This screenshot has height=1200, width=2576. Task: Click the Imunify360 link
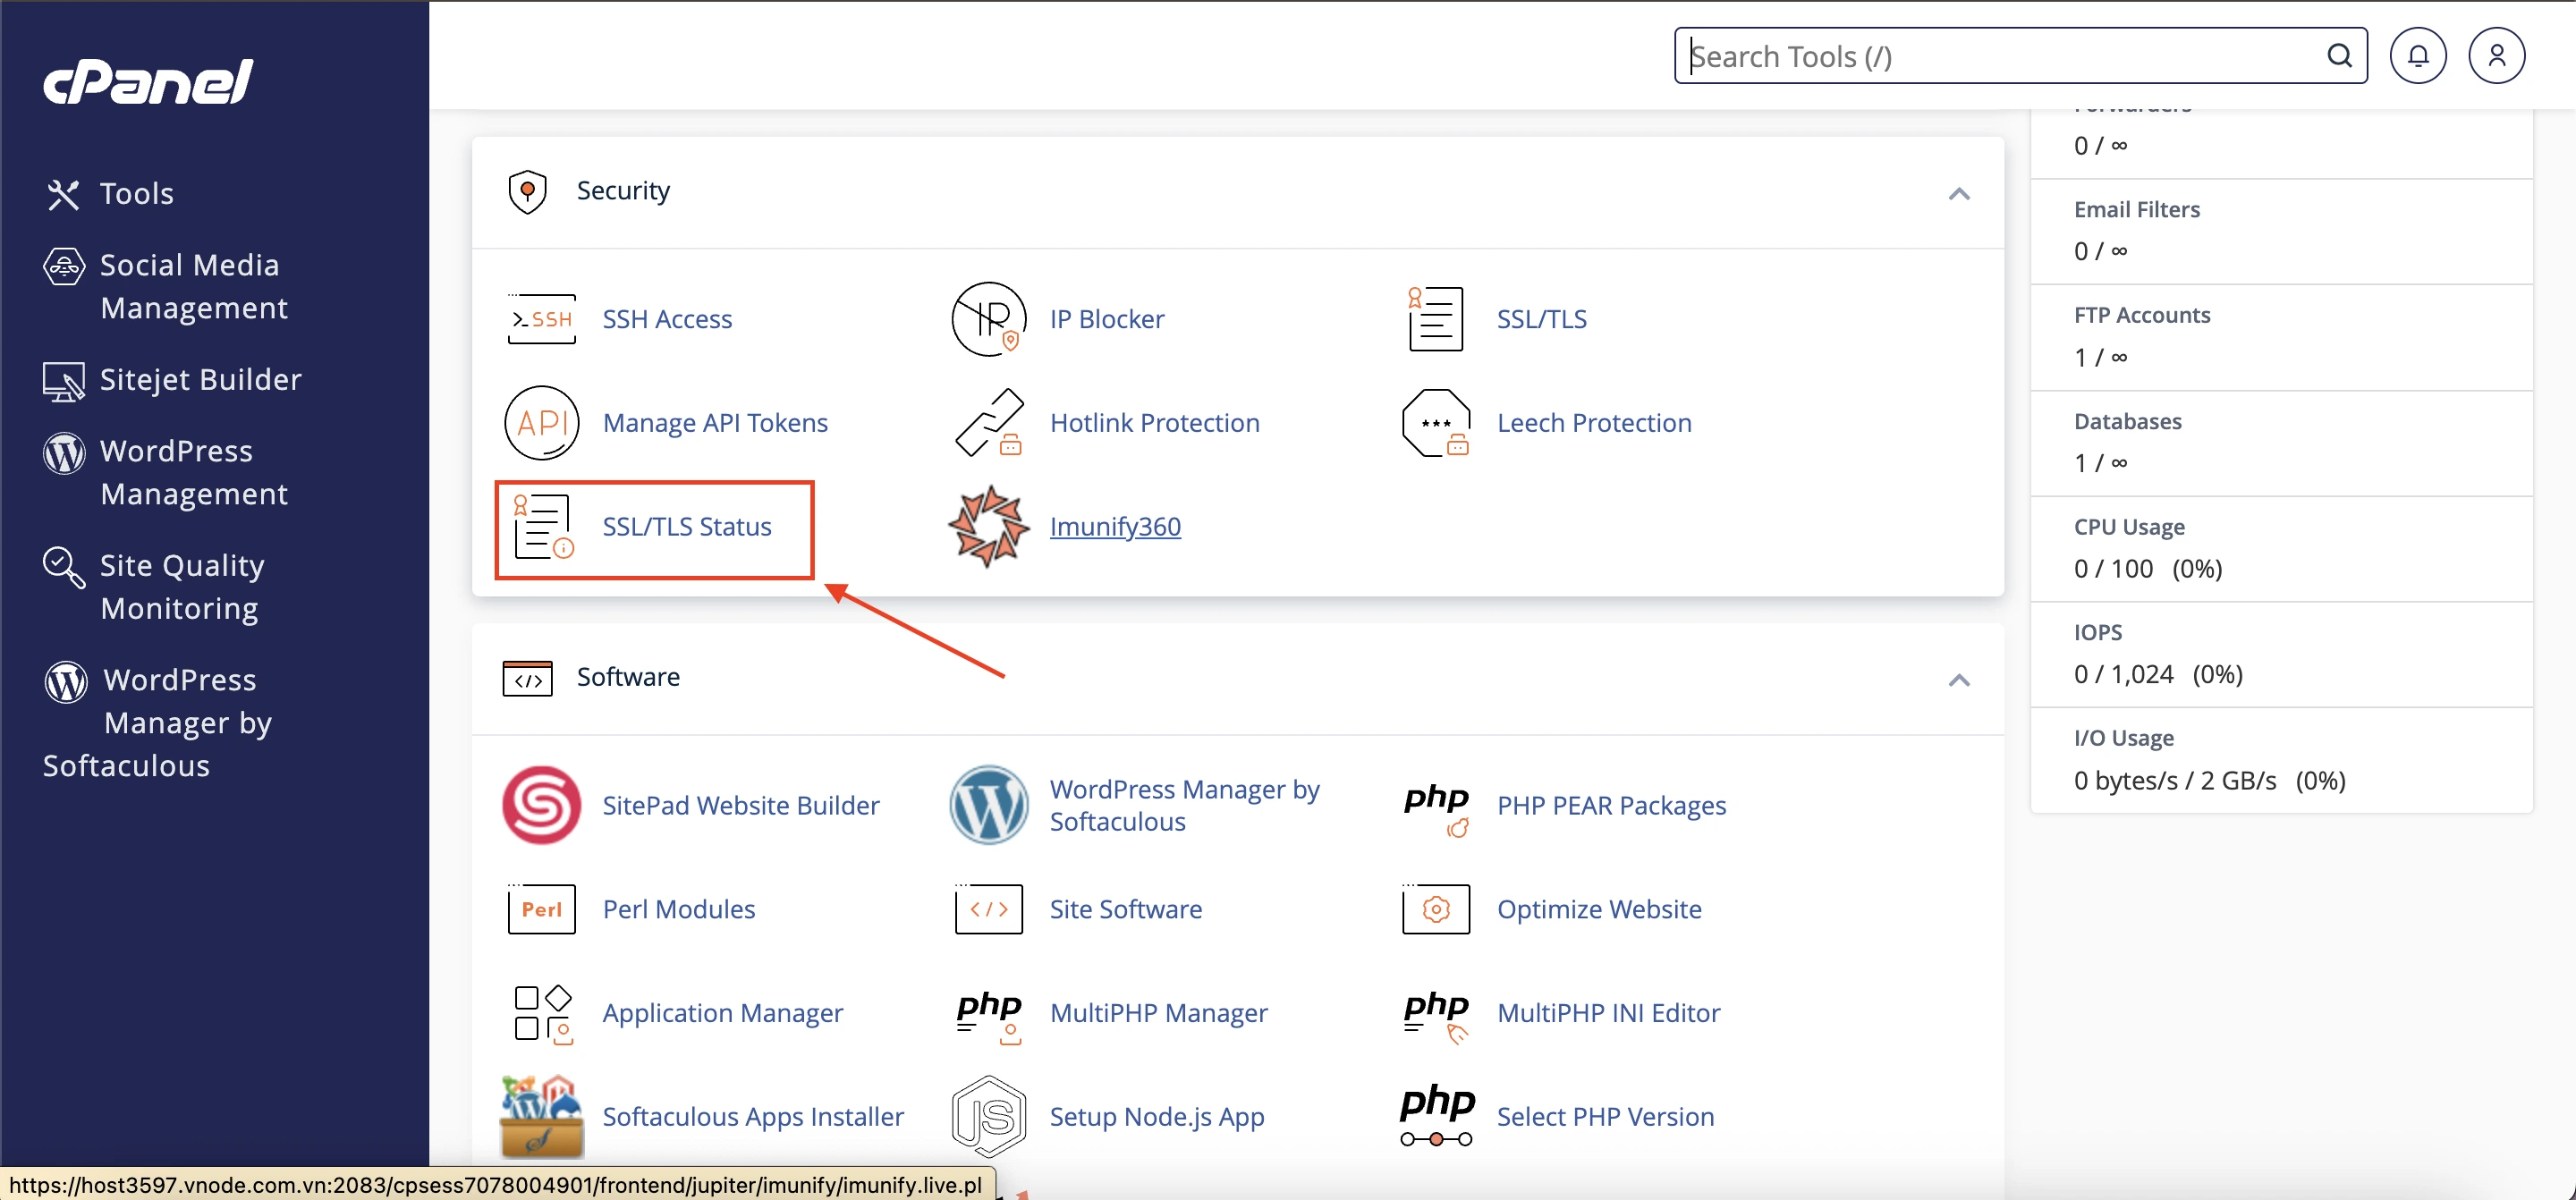(x=1115, y=527)
